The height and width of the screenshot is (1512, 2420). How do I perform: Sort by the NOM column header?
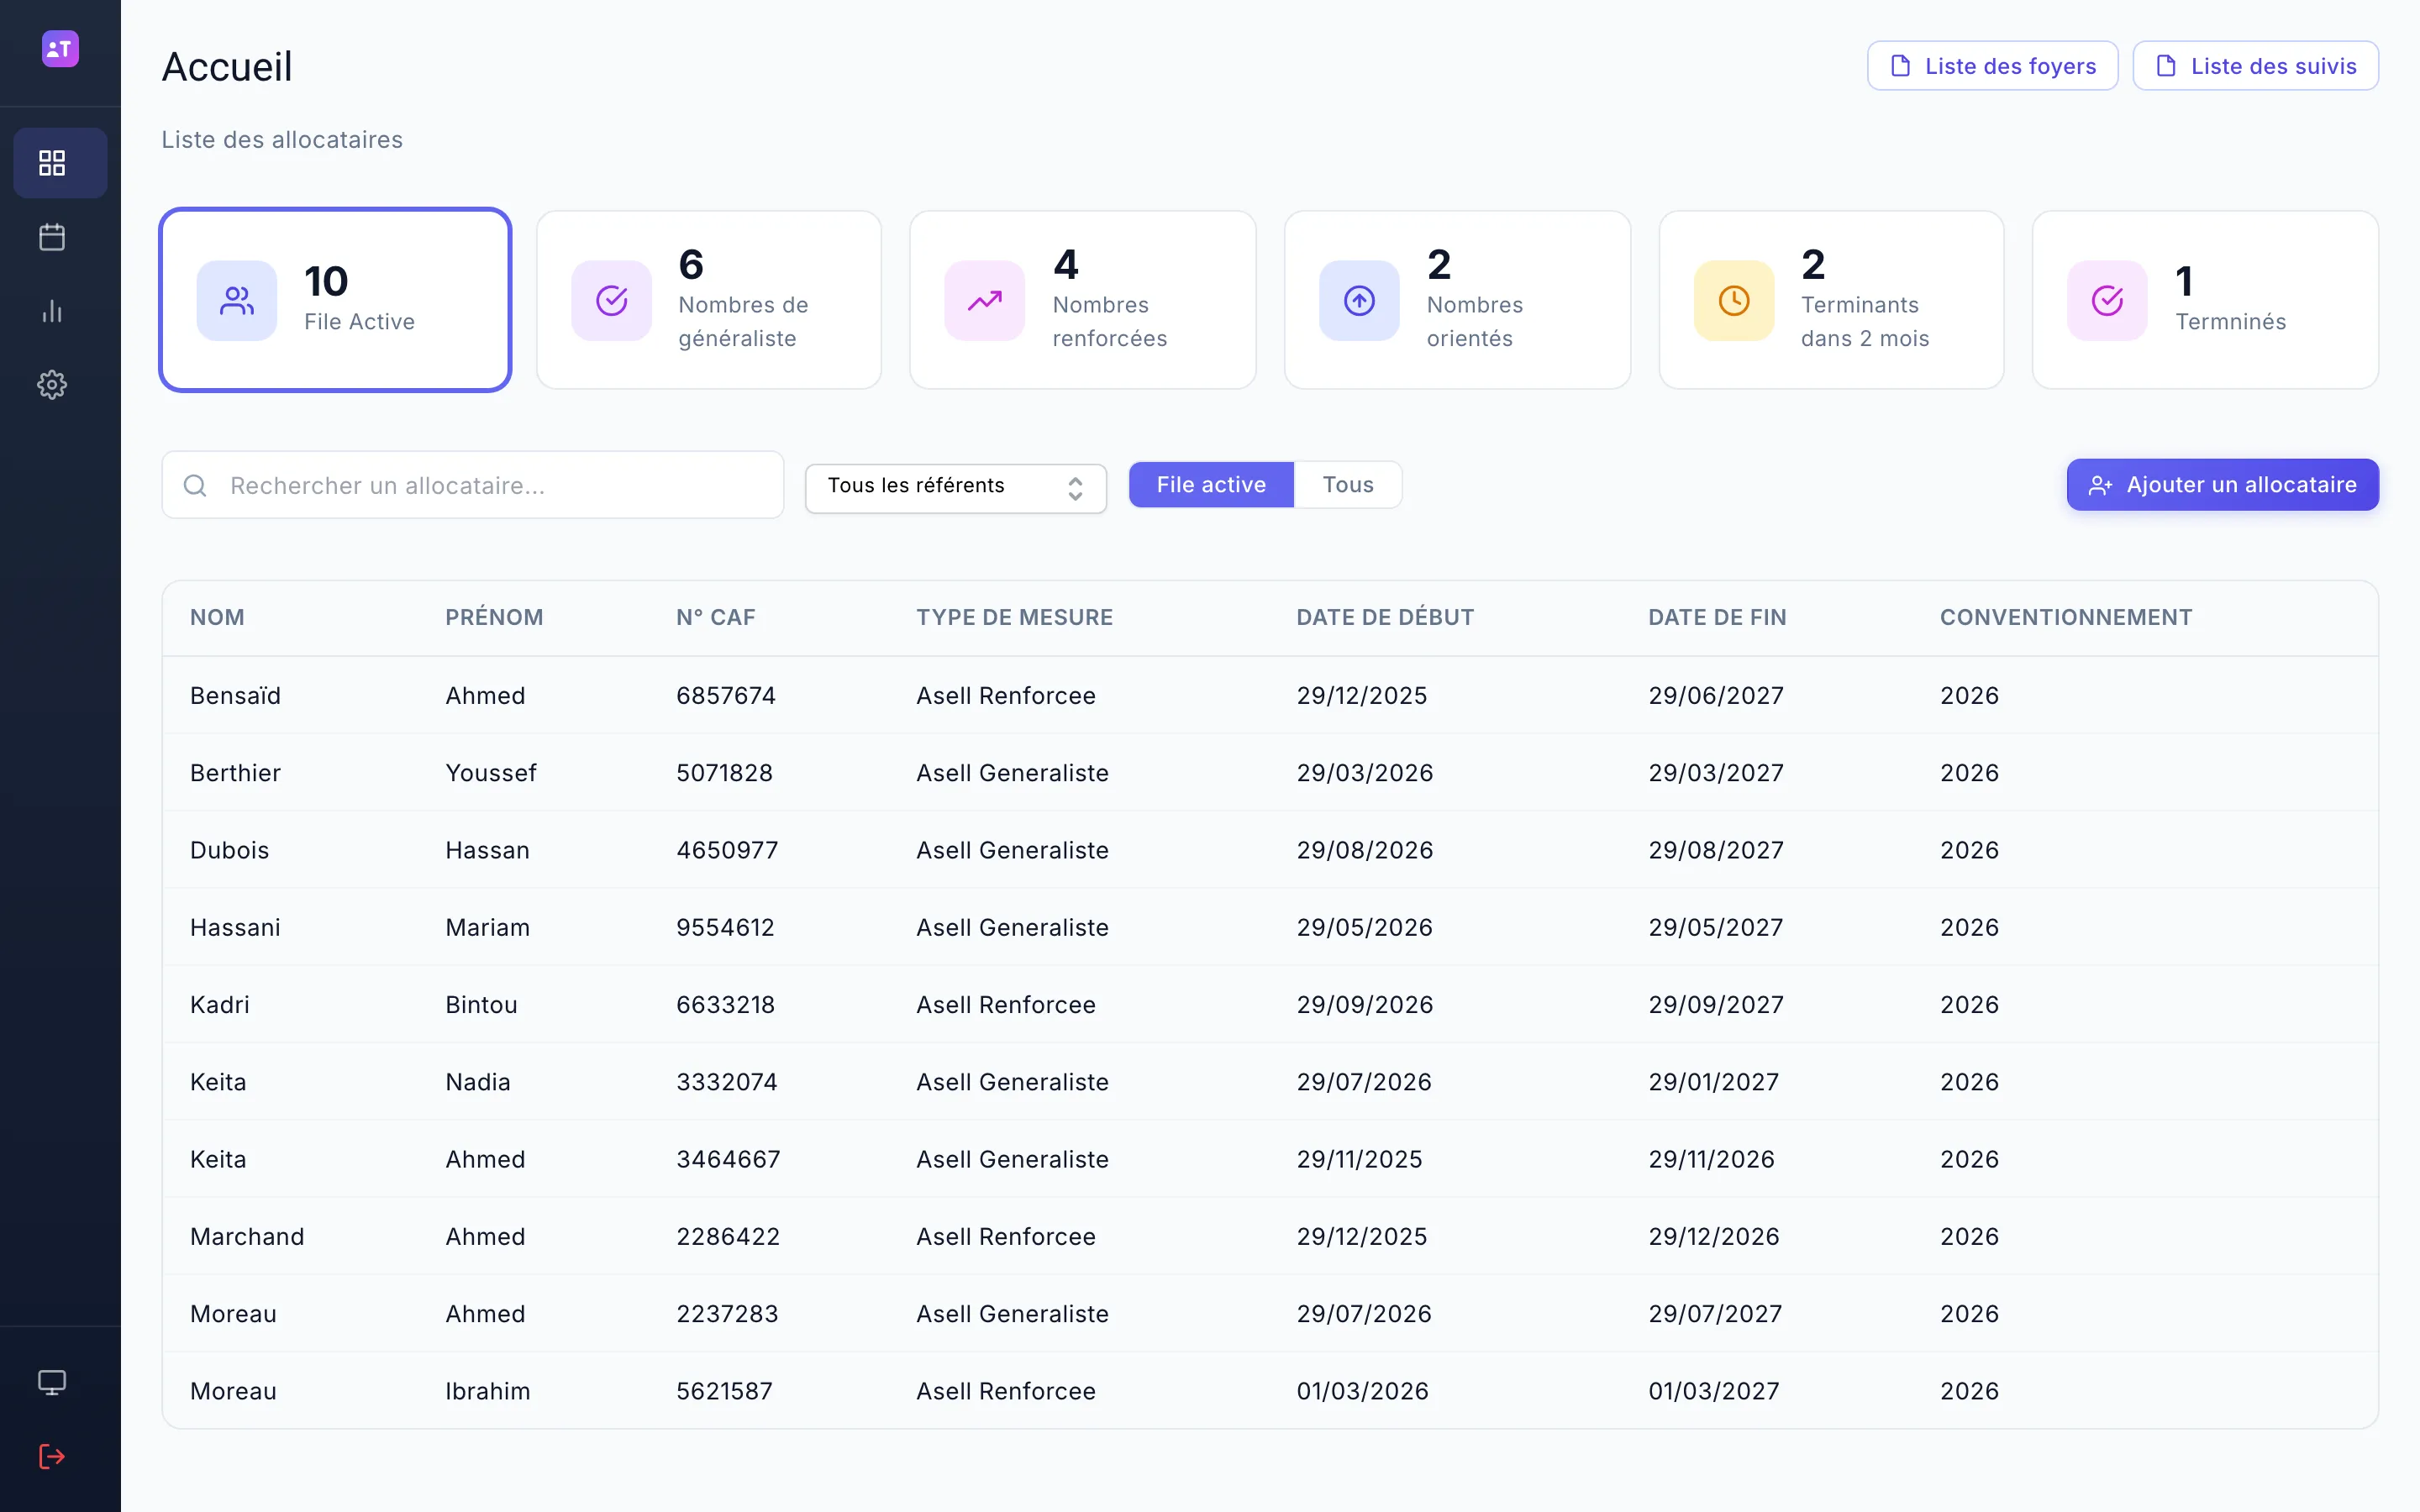217,618
